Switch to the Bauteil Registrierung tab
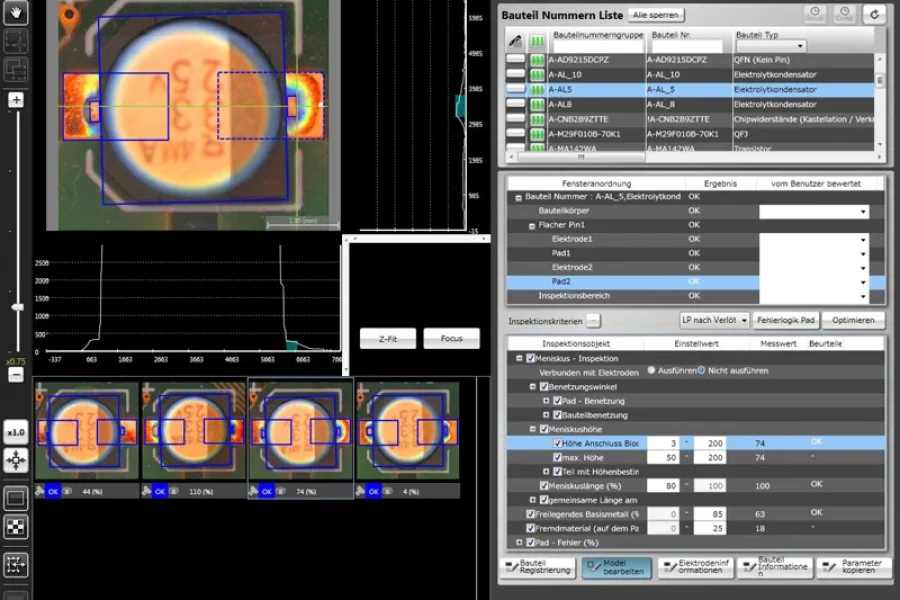Viewport: 900px width, 600px height. click(538, 568)
